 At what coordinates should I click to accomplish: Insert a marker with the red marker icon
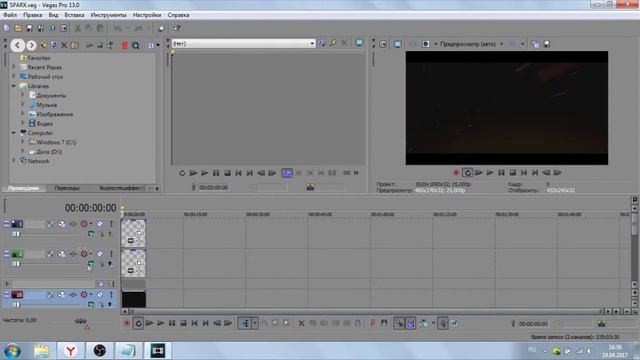pyautogui.click(x=372, y=323)
